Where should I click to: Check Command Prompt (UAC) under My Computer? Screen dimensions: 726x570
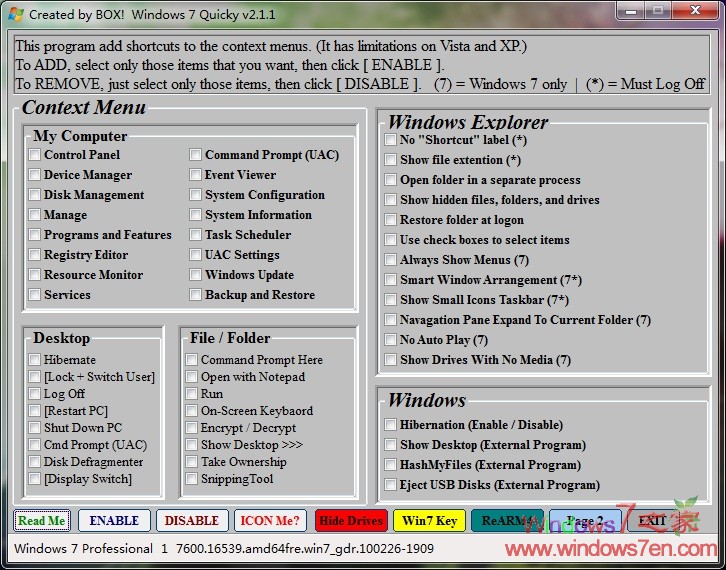[x=196, y=155]
